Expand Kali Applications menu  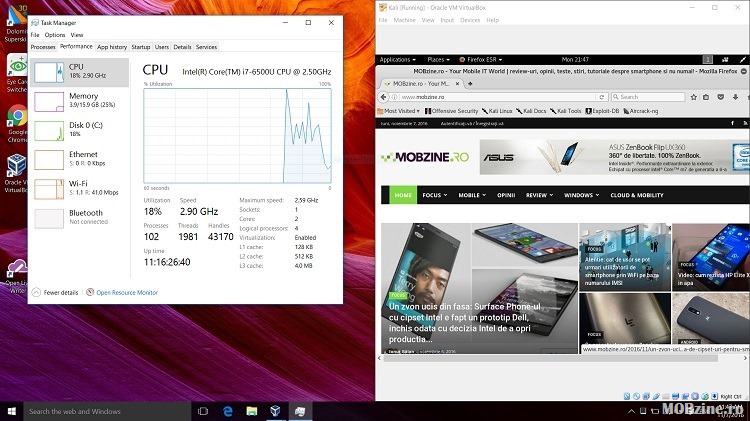pos(397,60)
